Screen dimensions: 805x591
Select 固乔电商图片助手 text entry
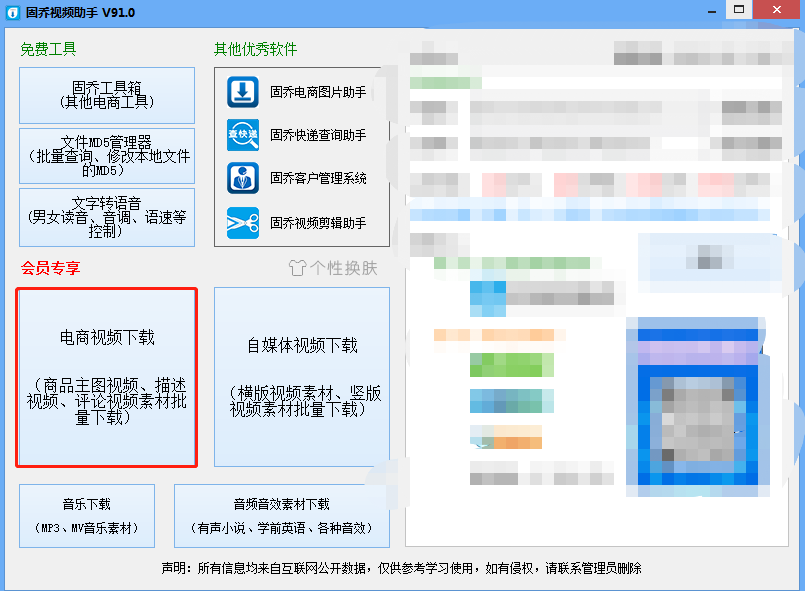tap(318, 92)
